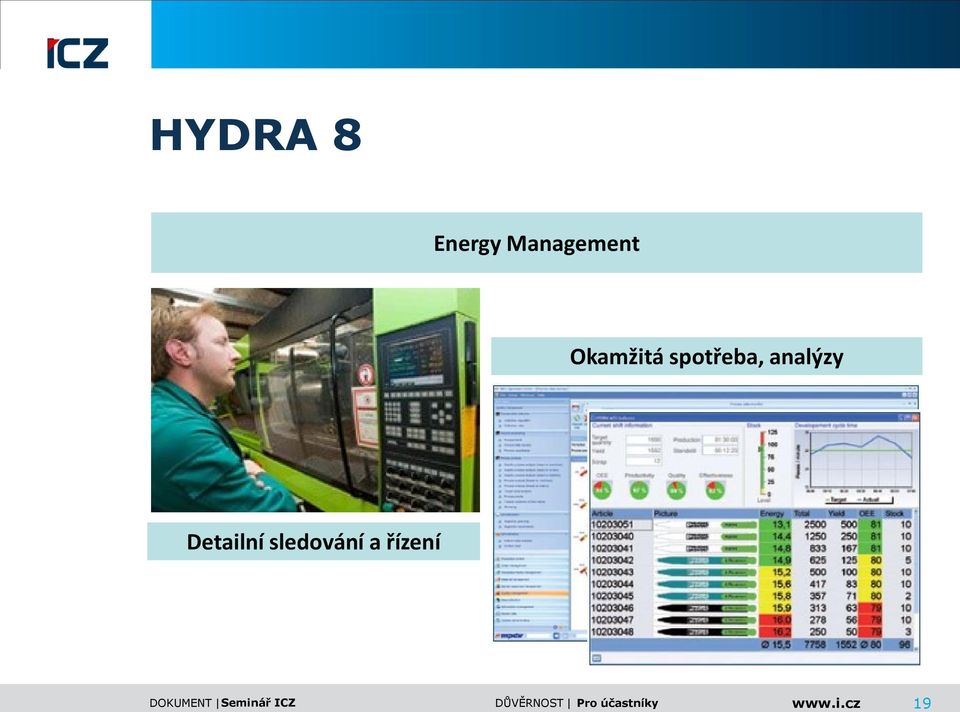The width and height of the screenshot is (960, 712).
Task: Click the keyboard icon below HYDRA table
Action: coord(597,658)
